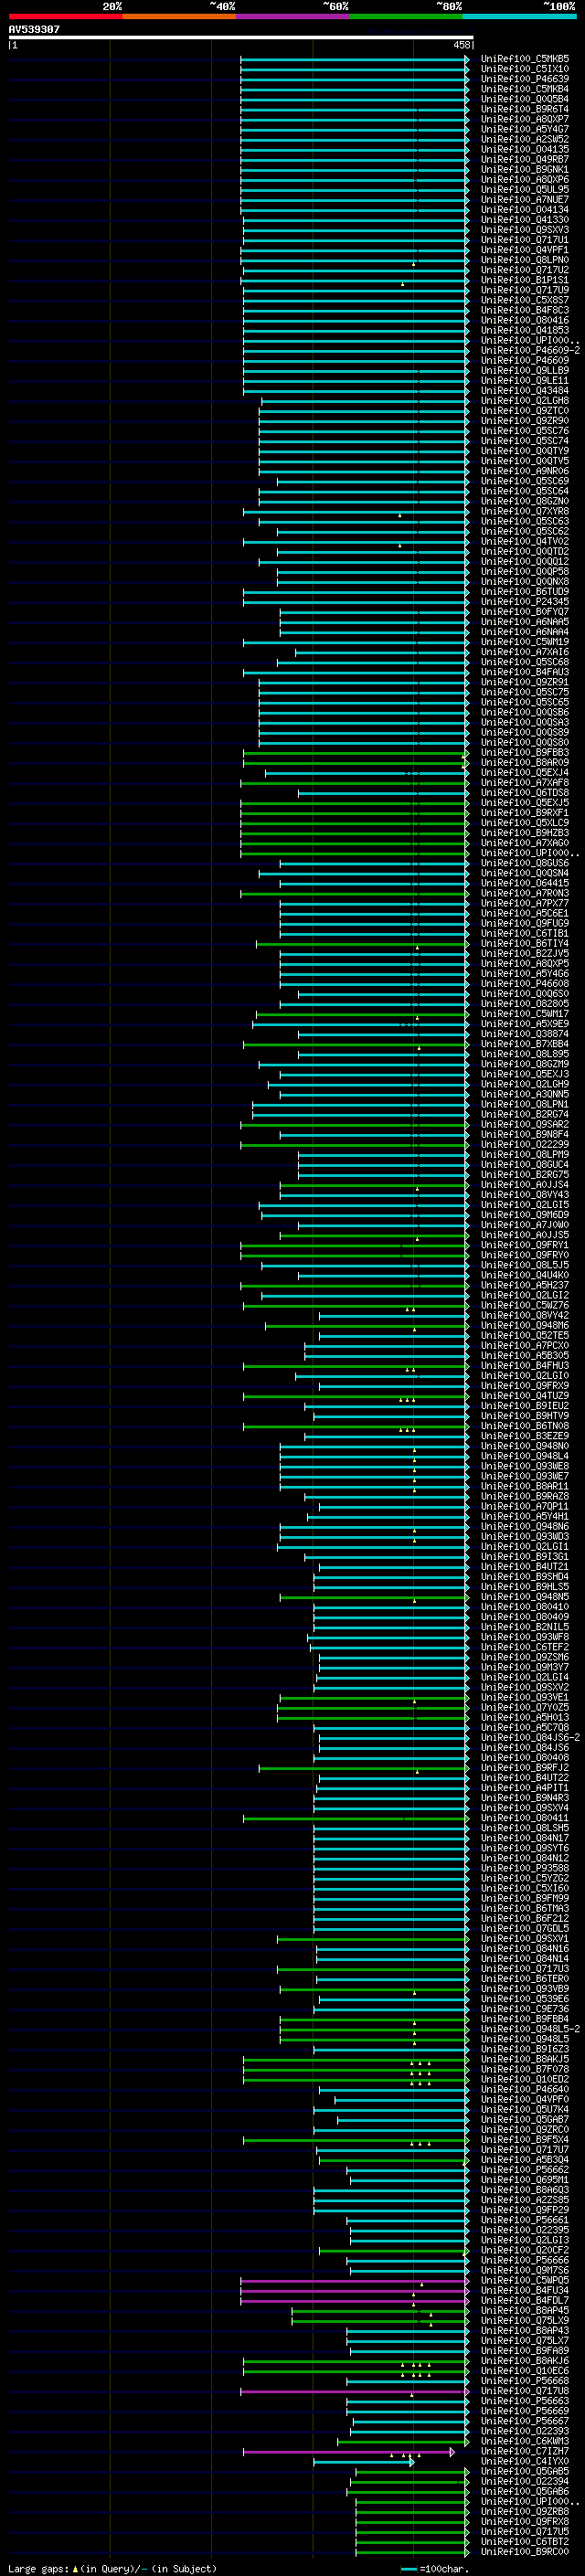Open hit UniRef100_C5IX10
Image resolution: width=585 pixels, height=2576 pixels.
(525, 69)
